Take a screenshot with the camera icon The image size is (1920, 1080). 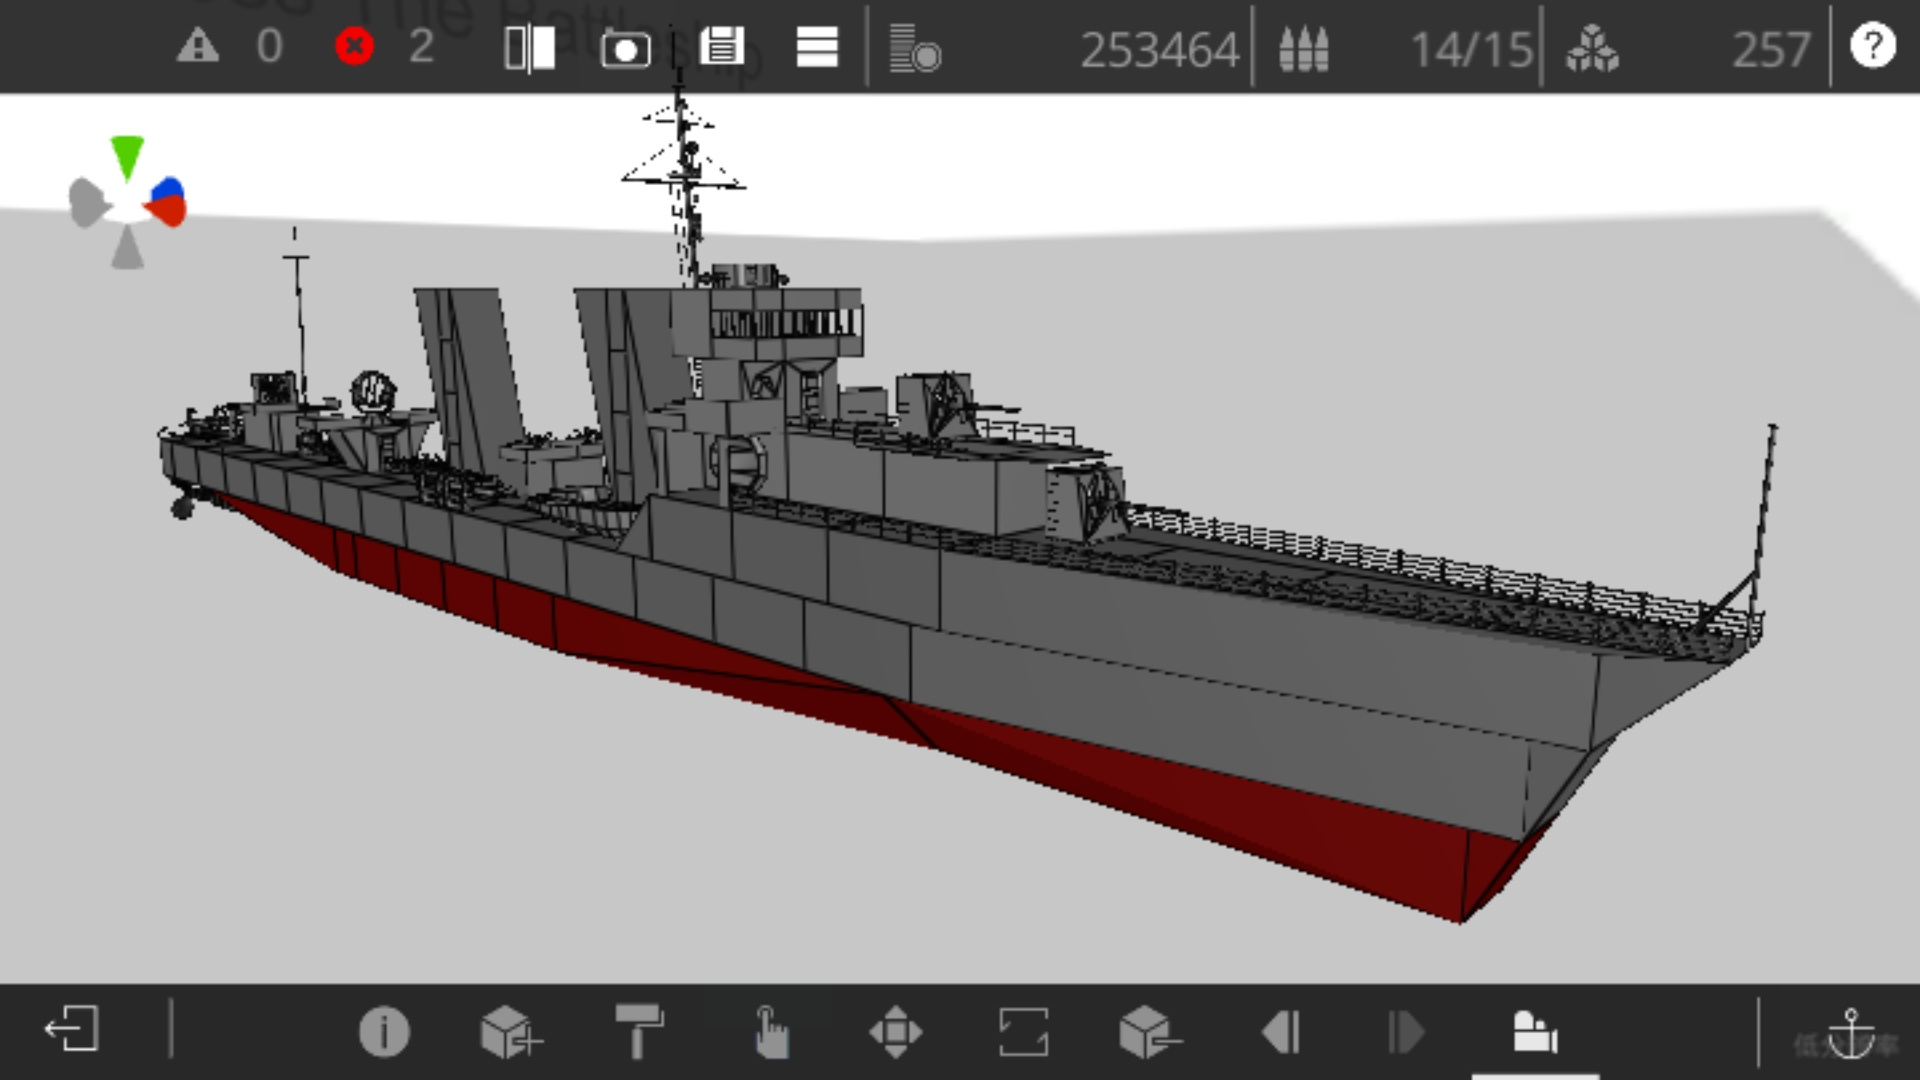click(x=625, y=48)
